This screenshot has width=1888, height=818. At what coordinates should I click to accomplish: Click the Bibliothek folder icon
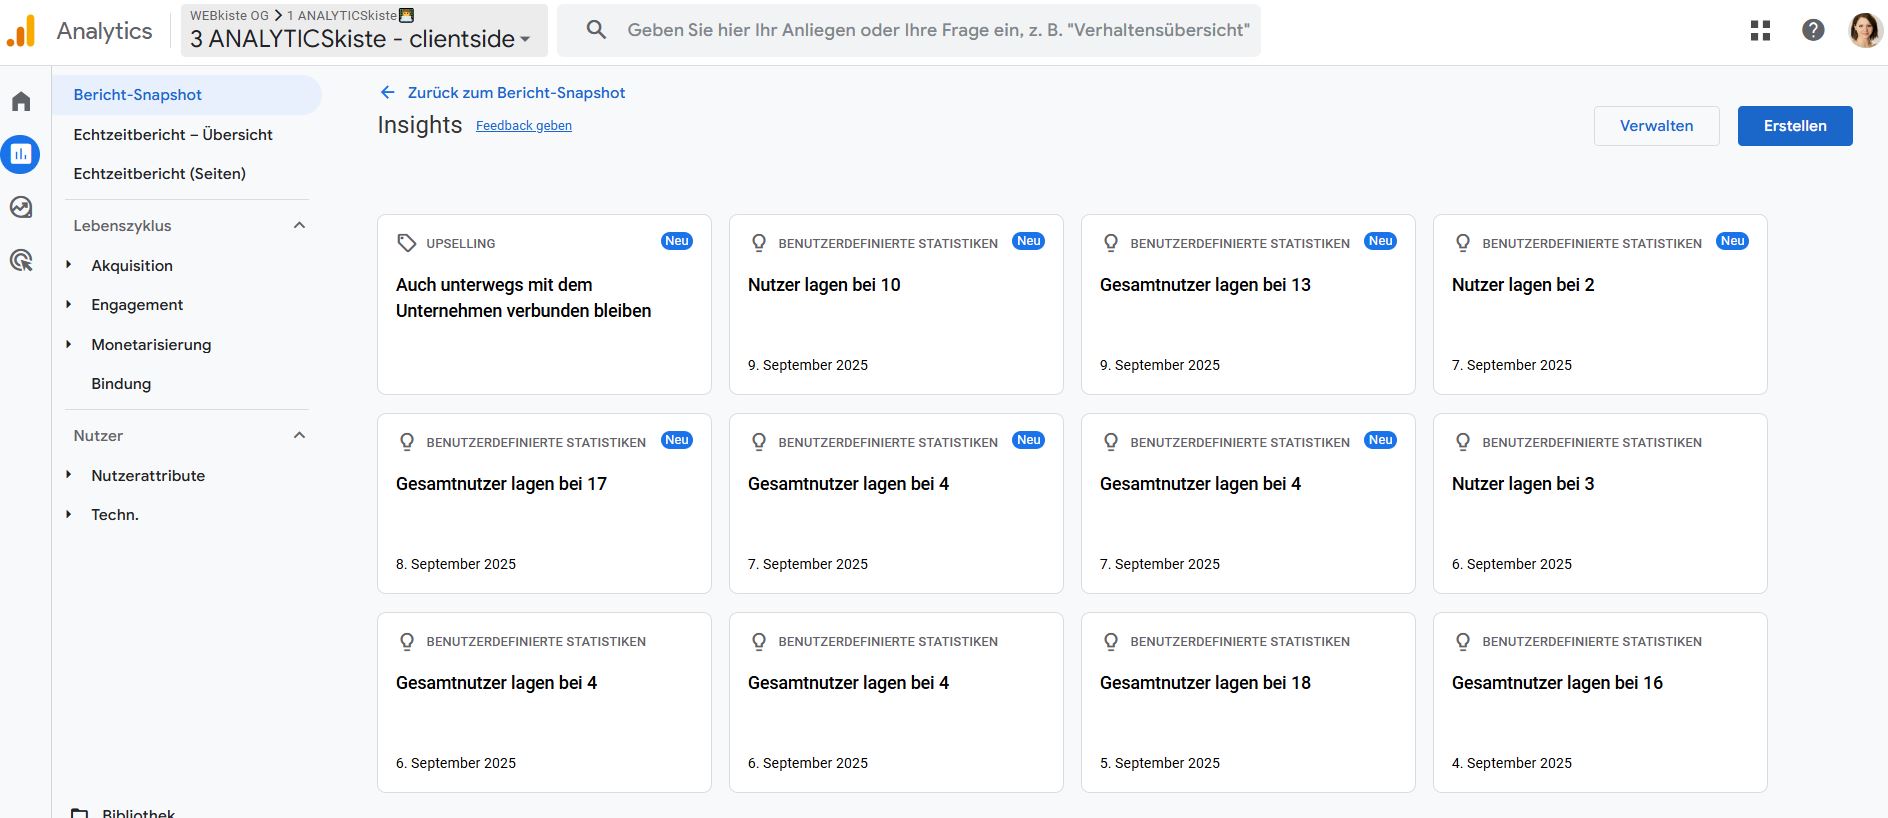pos(80,812)
